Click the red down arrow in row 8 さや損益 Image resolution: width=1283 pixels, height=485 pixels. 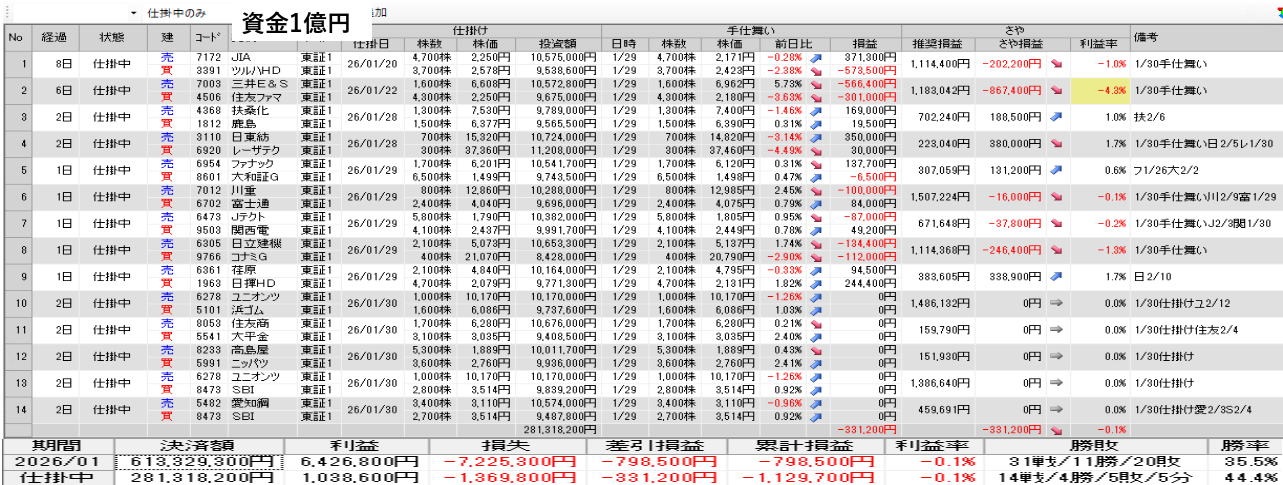pyautogui.click(x=1057, y=248)
